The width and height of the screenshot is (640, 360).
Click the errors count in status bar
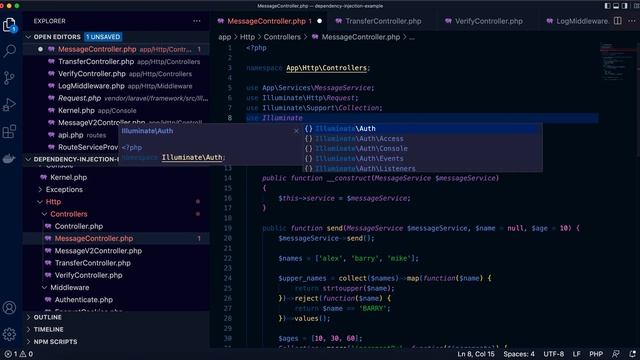tap(11, 354)
